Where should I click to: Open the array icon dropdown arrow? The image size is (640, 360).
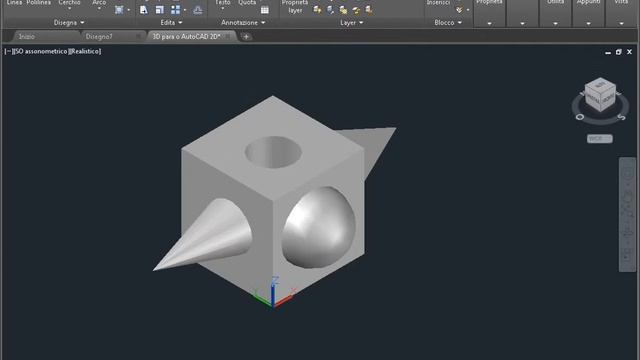click(185, 10)
